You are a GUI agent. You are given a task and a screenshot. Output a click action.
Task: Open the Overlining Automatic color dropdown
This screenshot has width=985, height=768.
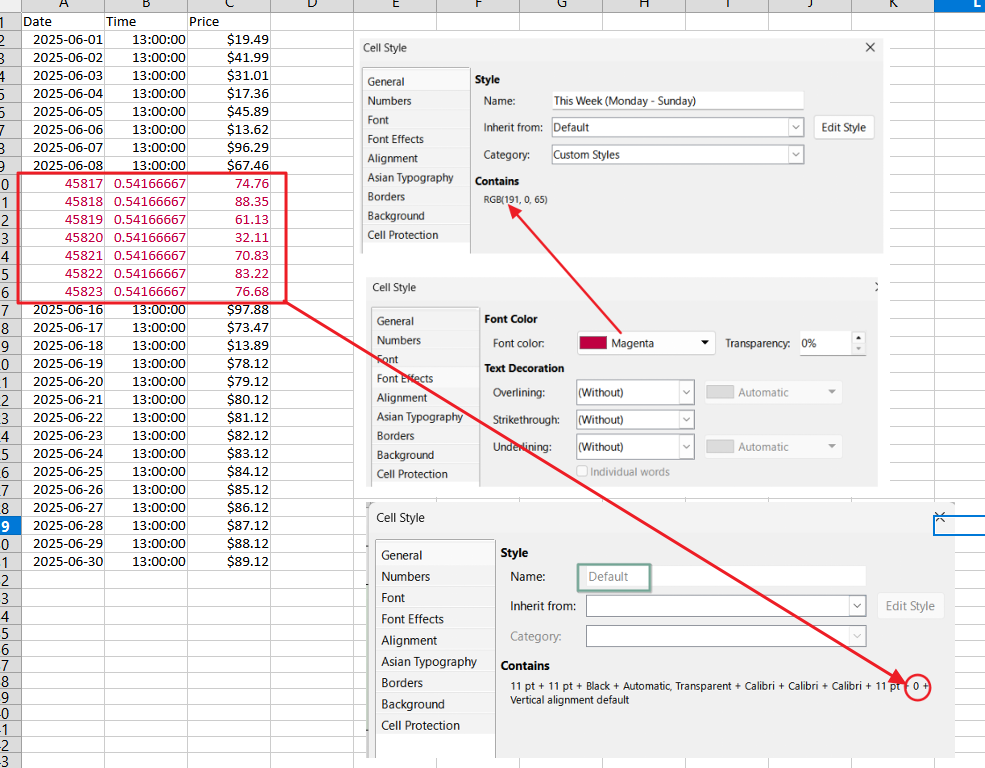click(x=832, y=392)
